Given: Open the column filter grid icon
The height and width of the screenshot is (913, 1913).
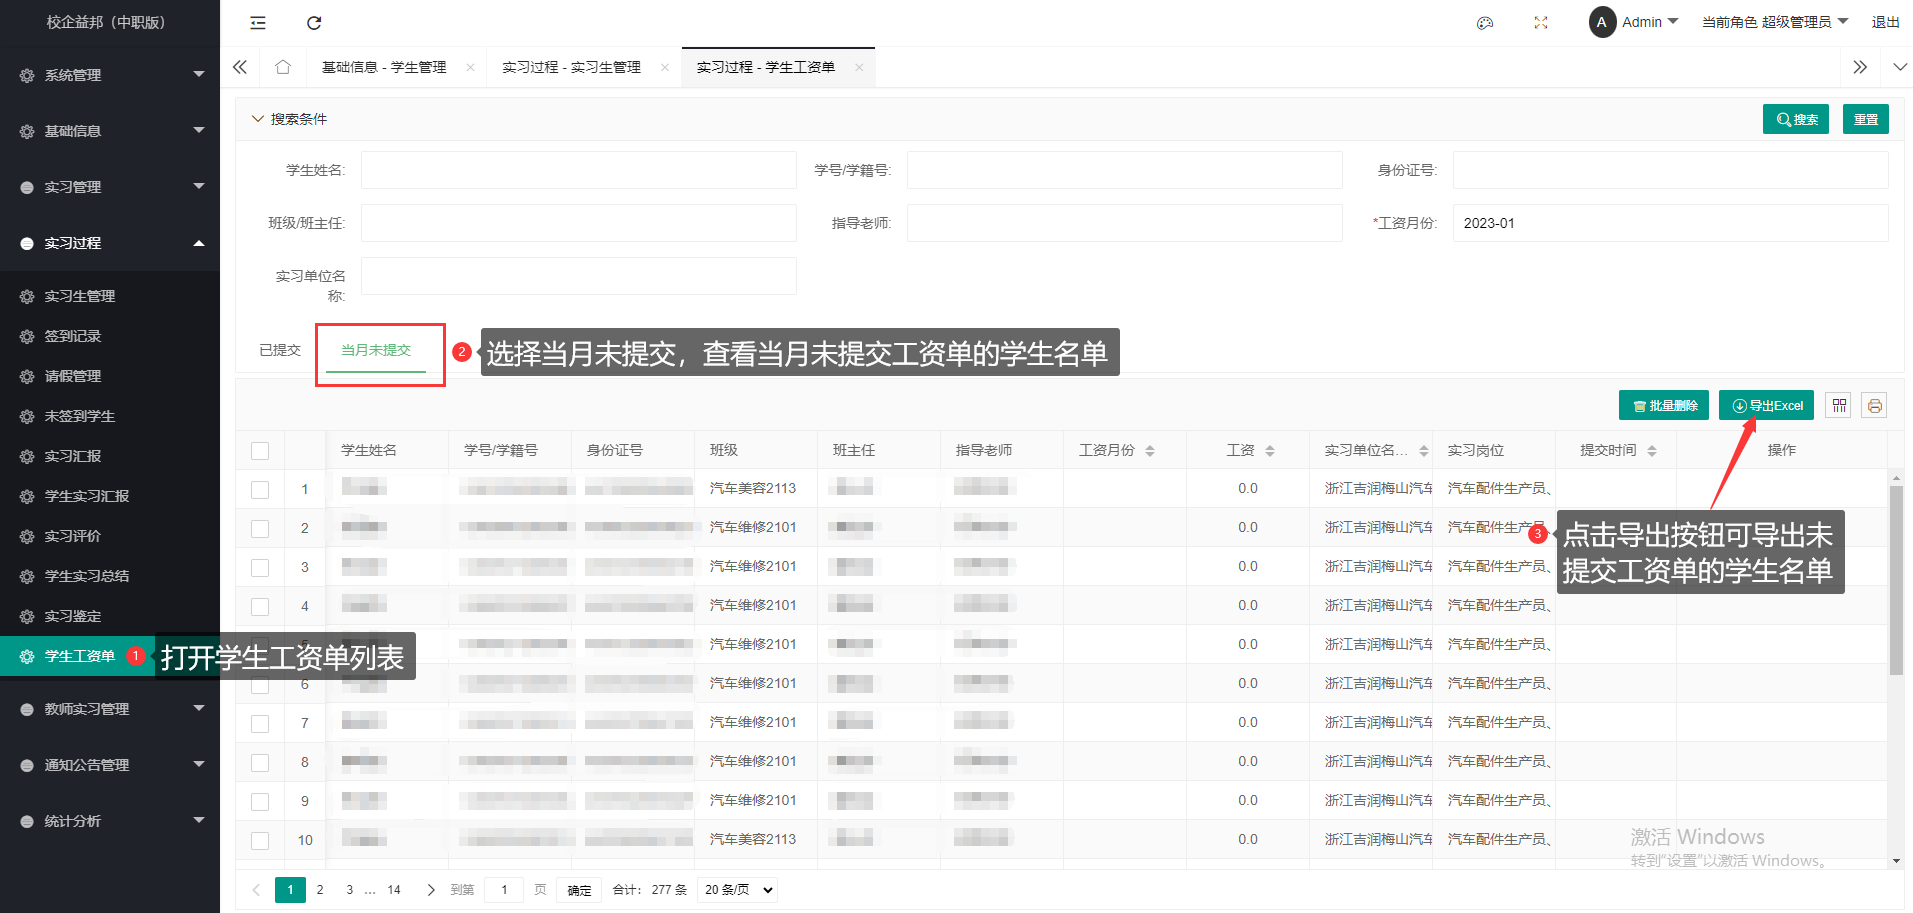Looking at the screenshot, I should (1839, 405).
